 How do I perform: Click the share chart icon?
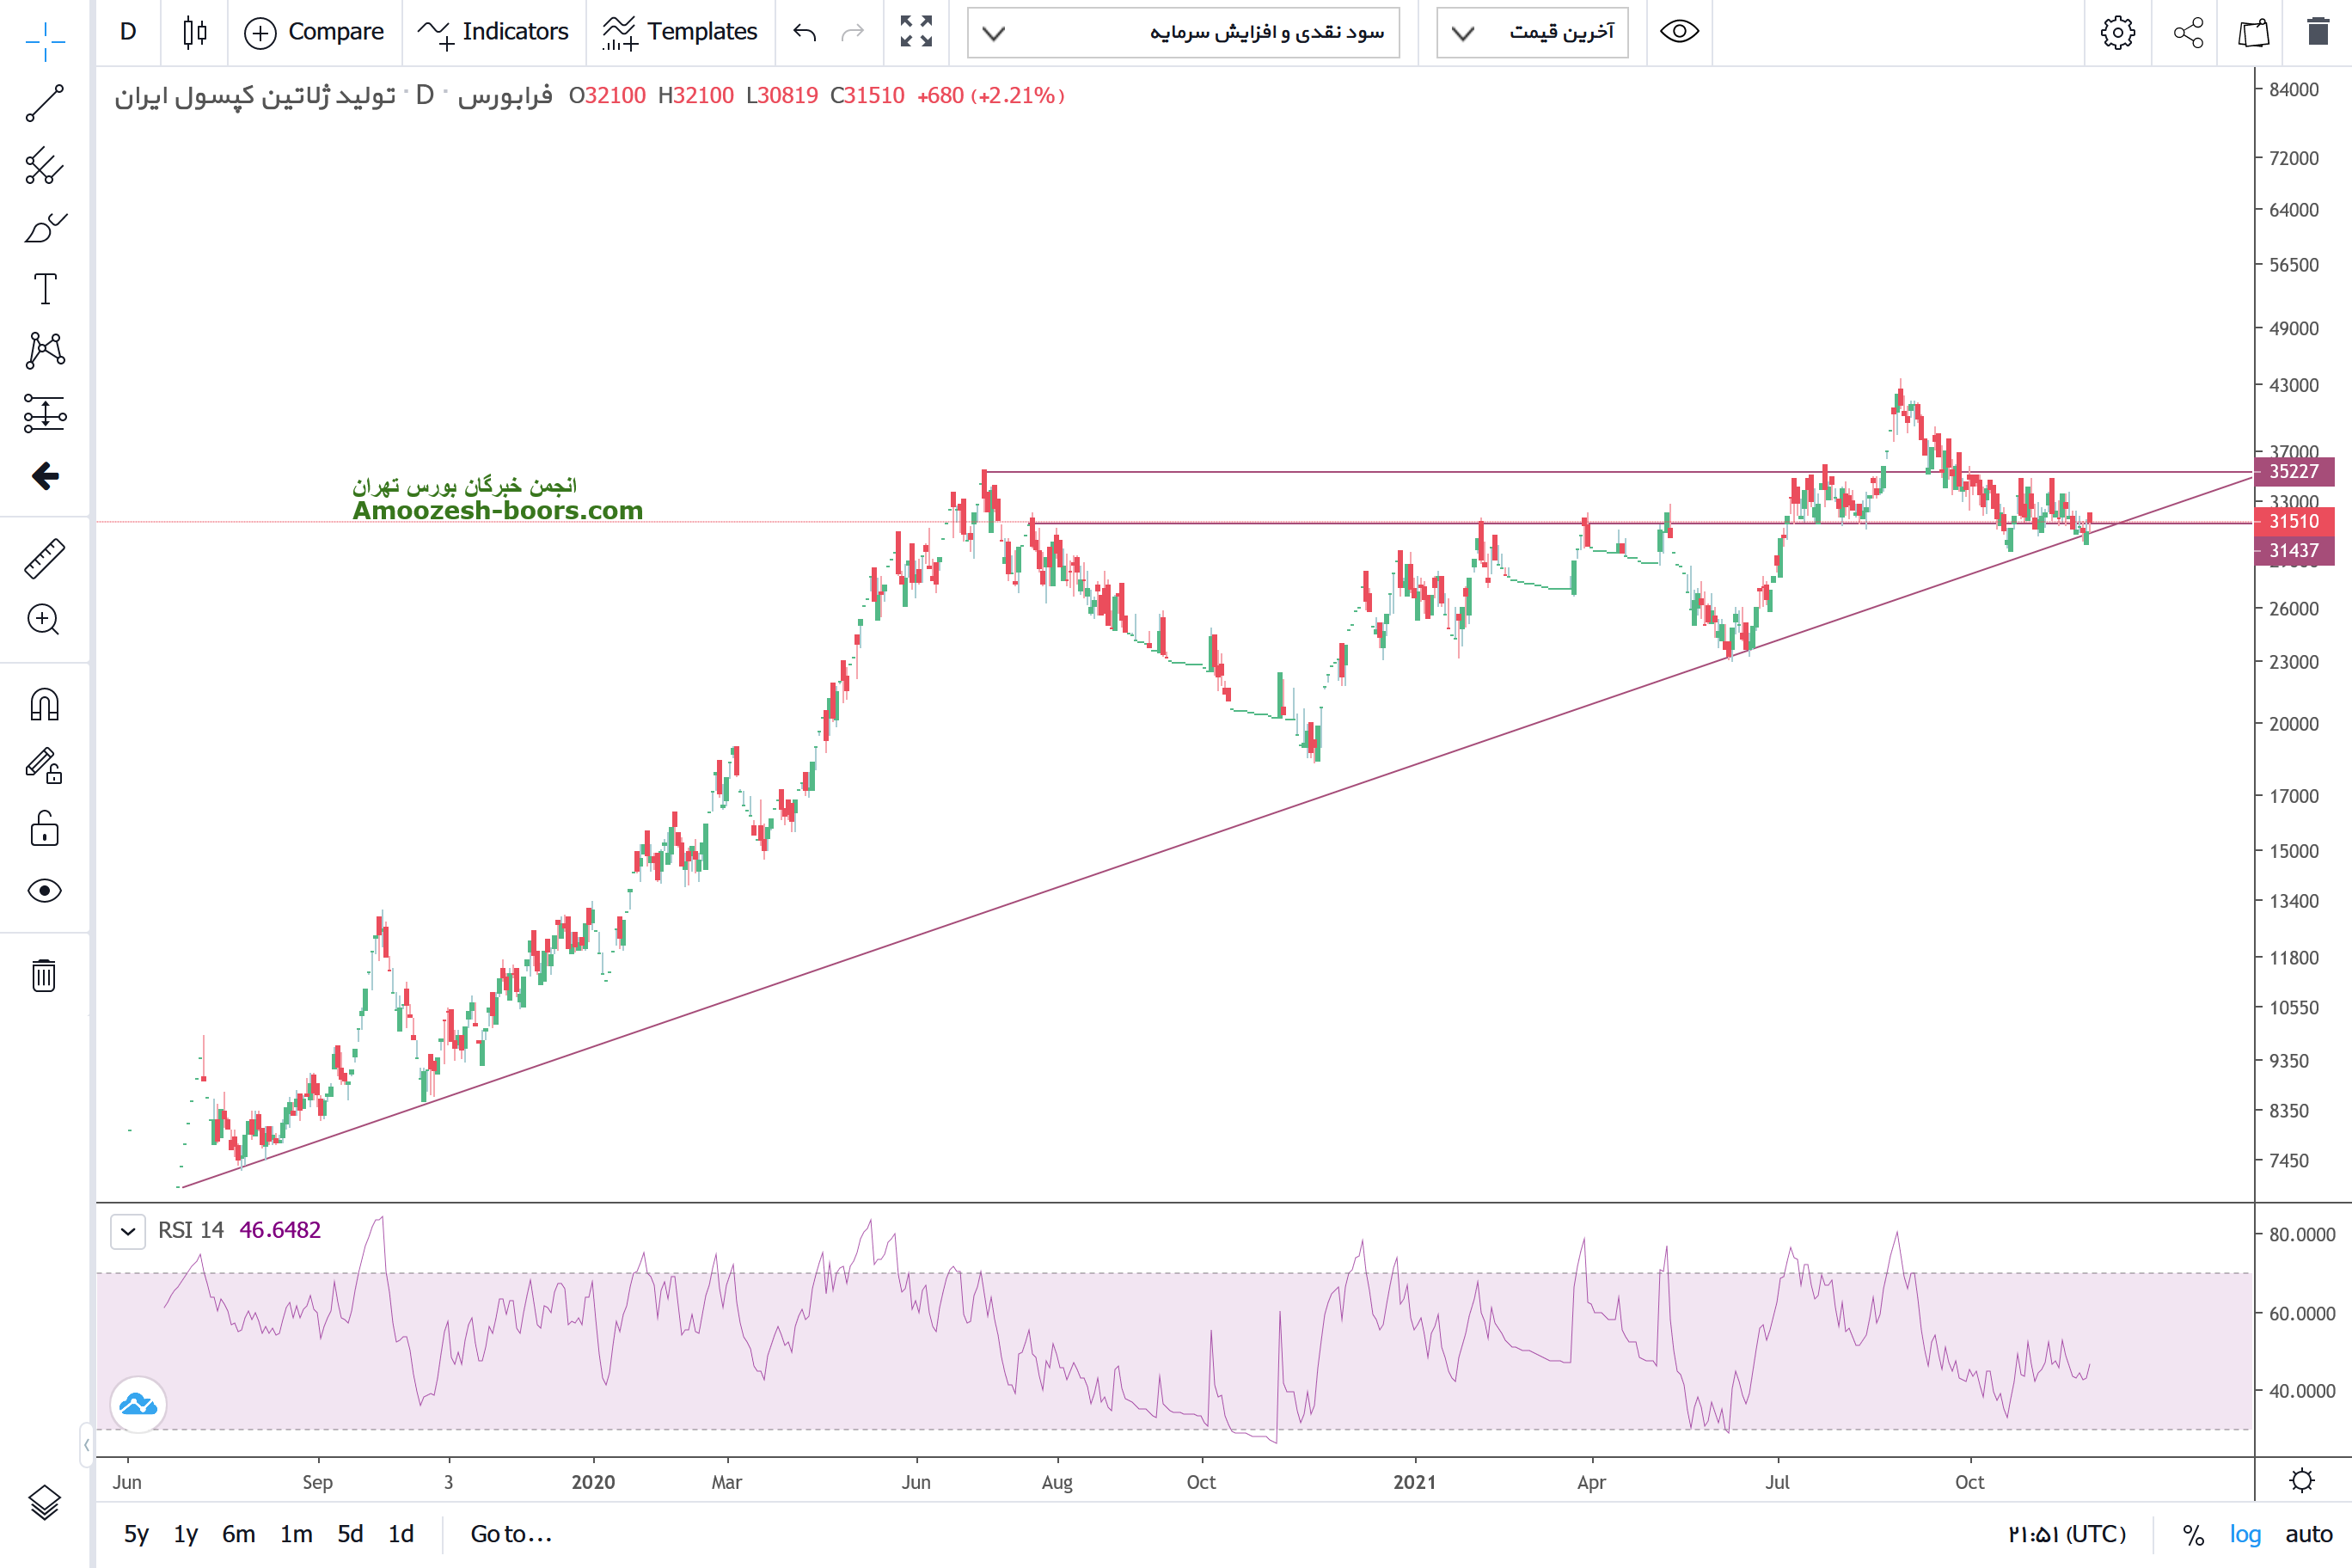point(2188,32)
